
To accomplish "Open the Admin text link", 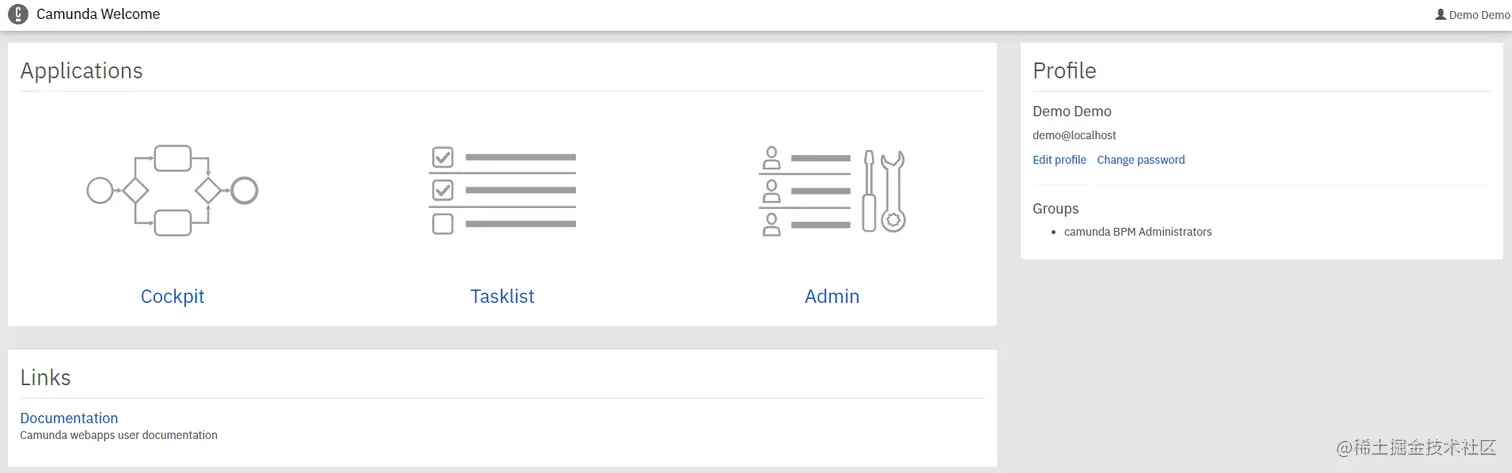I will point(832,296).
